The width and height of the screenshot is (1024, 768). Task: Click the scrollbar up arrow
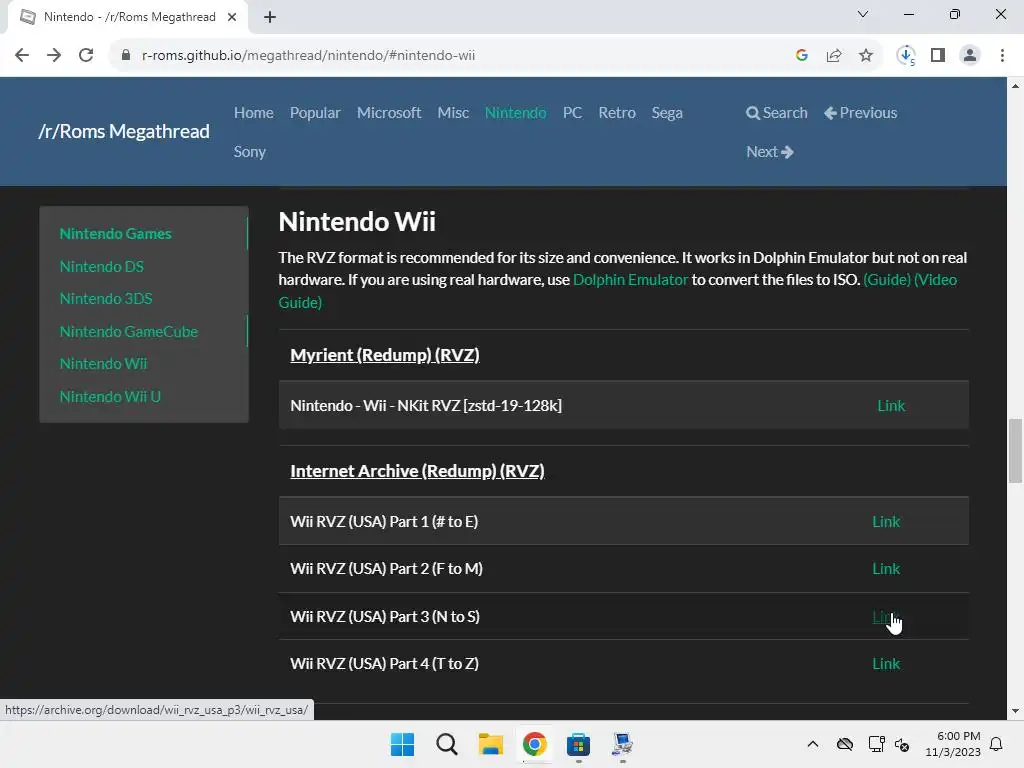(x=1015, y=86)
